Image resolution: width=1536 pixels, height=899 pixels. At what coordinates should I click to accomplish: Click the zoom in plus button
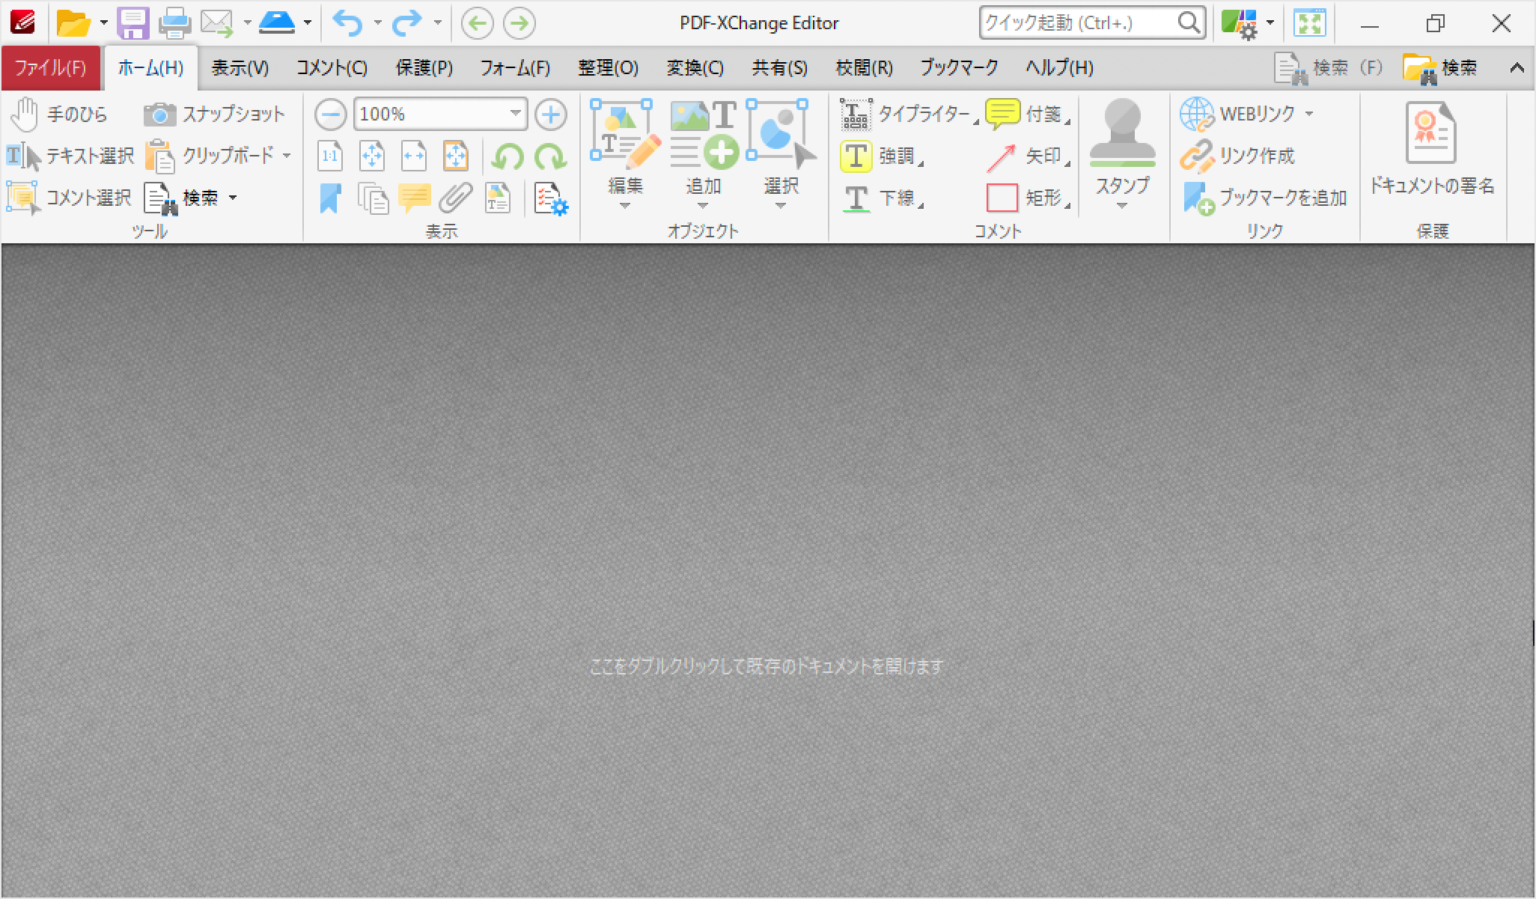point(550,114)
